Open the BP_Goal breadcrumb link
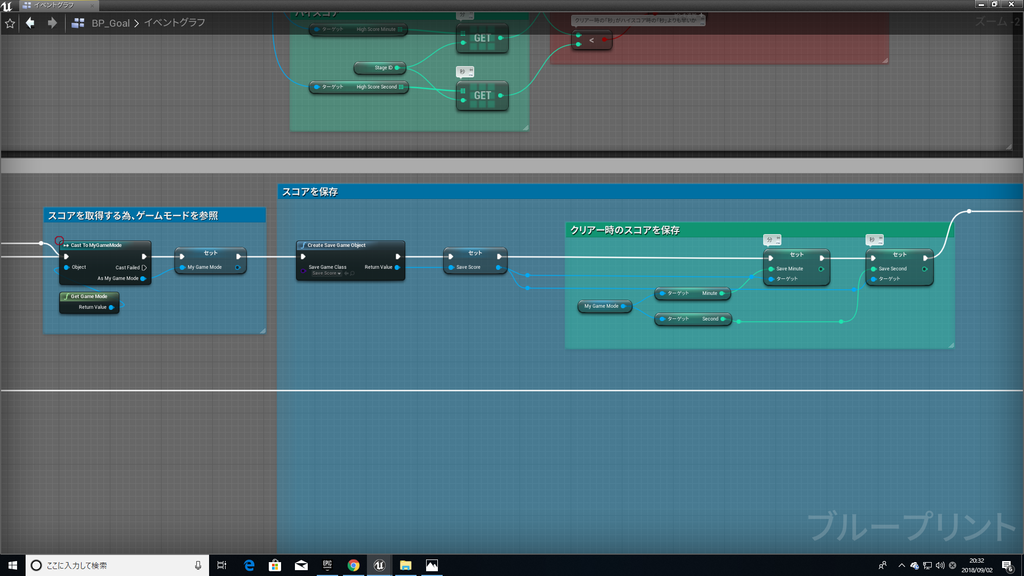 [110, 23]
